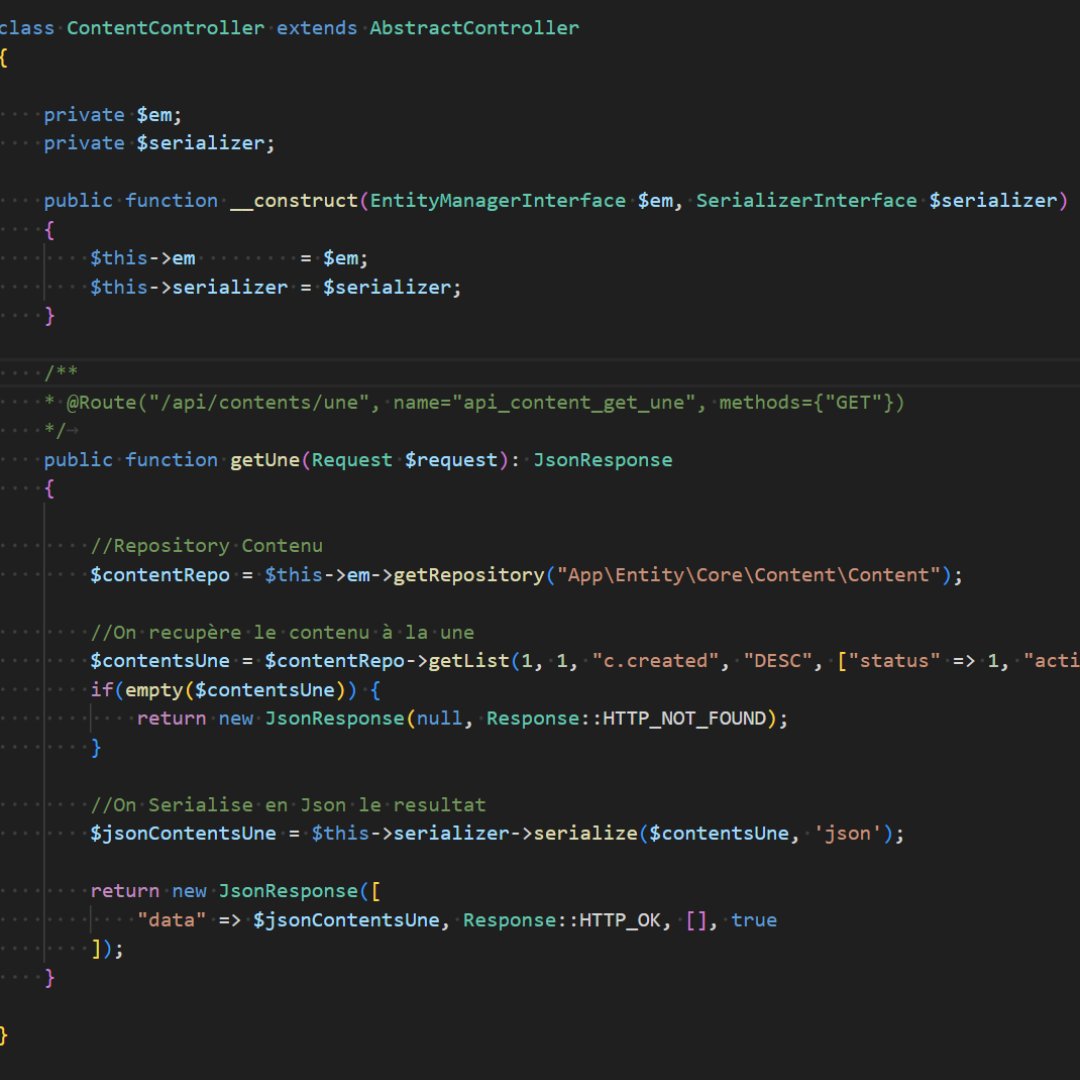Click the extends keyword

[x=317, y=28]
